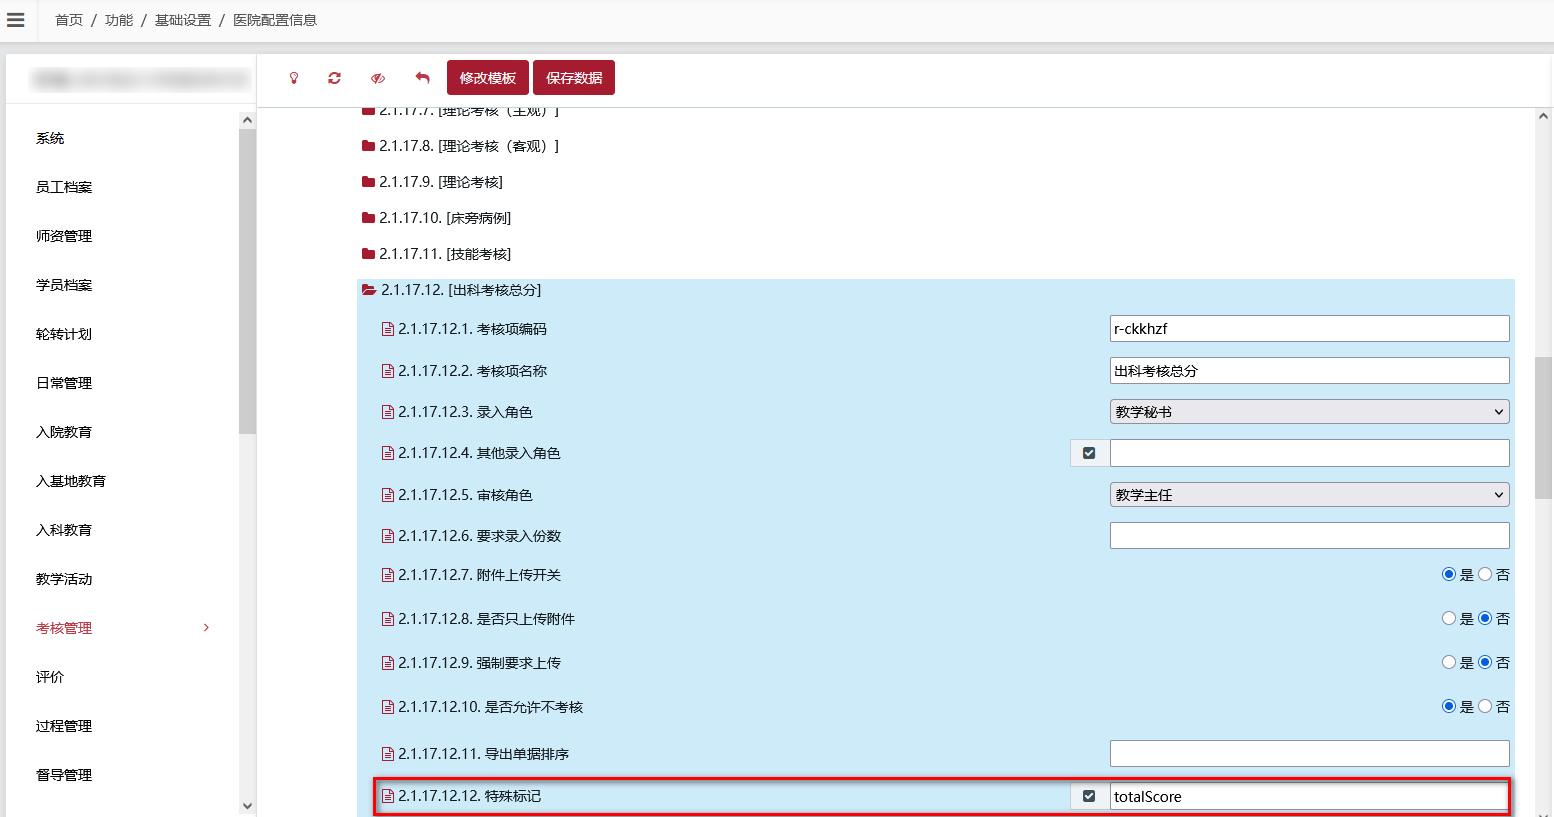The width and height of the screenshot is (1554, 817).
Task: Select 否 for 是否只上传附件
Action: click(1485, 619)
